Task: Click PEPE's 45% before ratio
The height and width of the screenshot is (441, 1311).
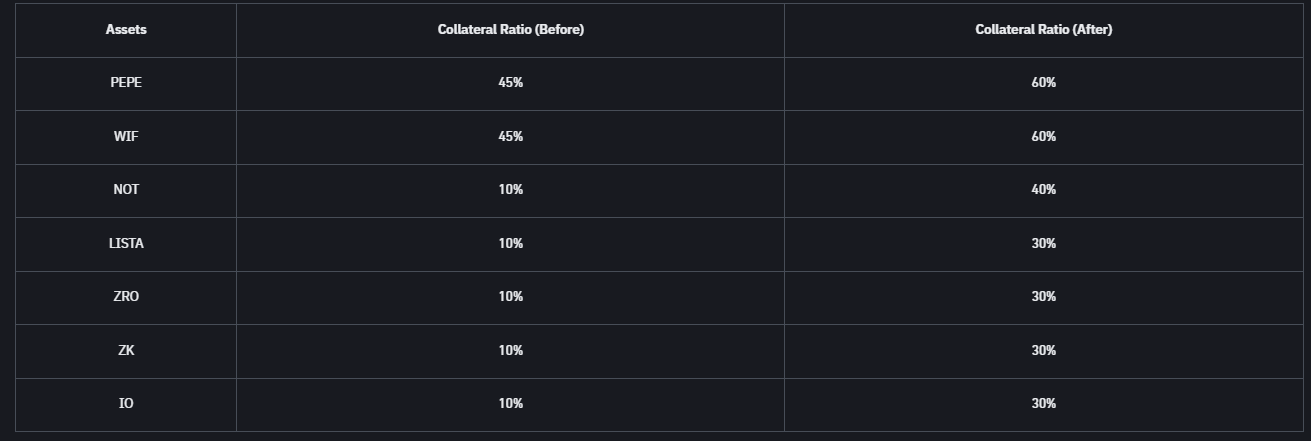Action: [x=510, y=83]
